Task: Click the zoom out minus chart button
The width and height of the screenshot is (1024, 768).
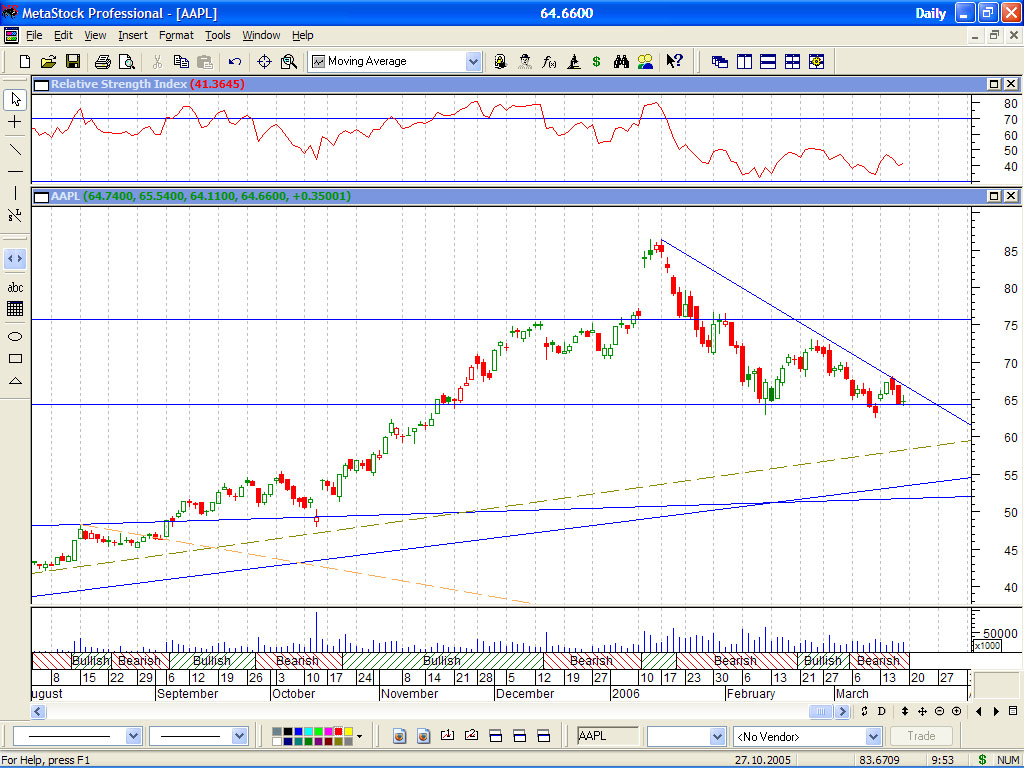Action: (x=939, y=711)
